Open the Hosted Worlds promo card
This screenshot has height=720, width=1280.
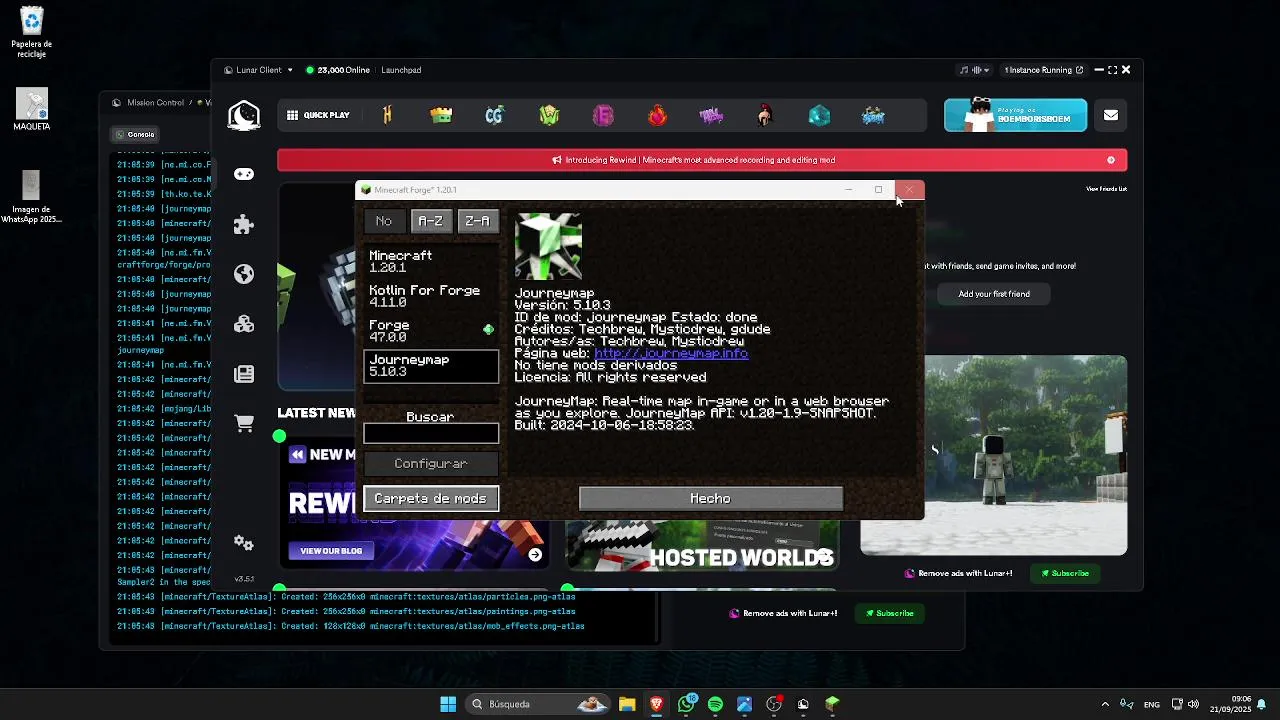pyautogui.click(x=702, y=545)
